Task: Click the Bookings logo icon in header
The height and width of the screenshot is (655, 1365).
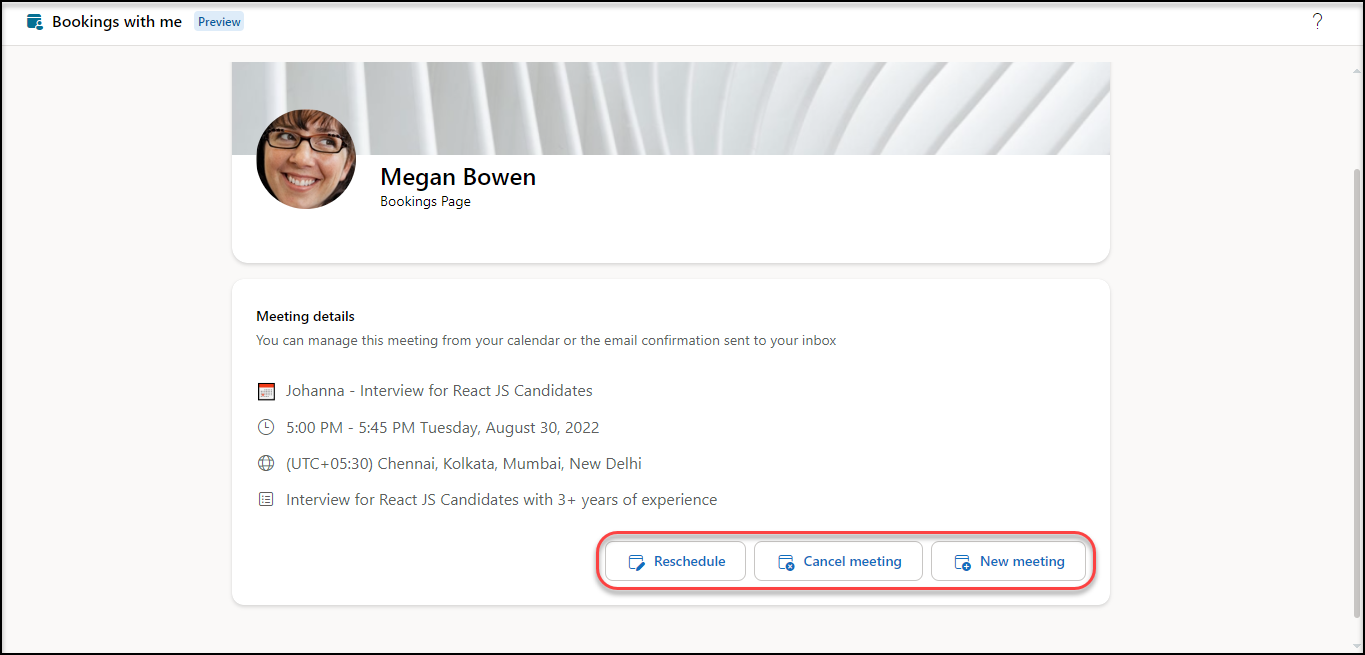Action: pos(35,22)
